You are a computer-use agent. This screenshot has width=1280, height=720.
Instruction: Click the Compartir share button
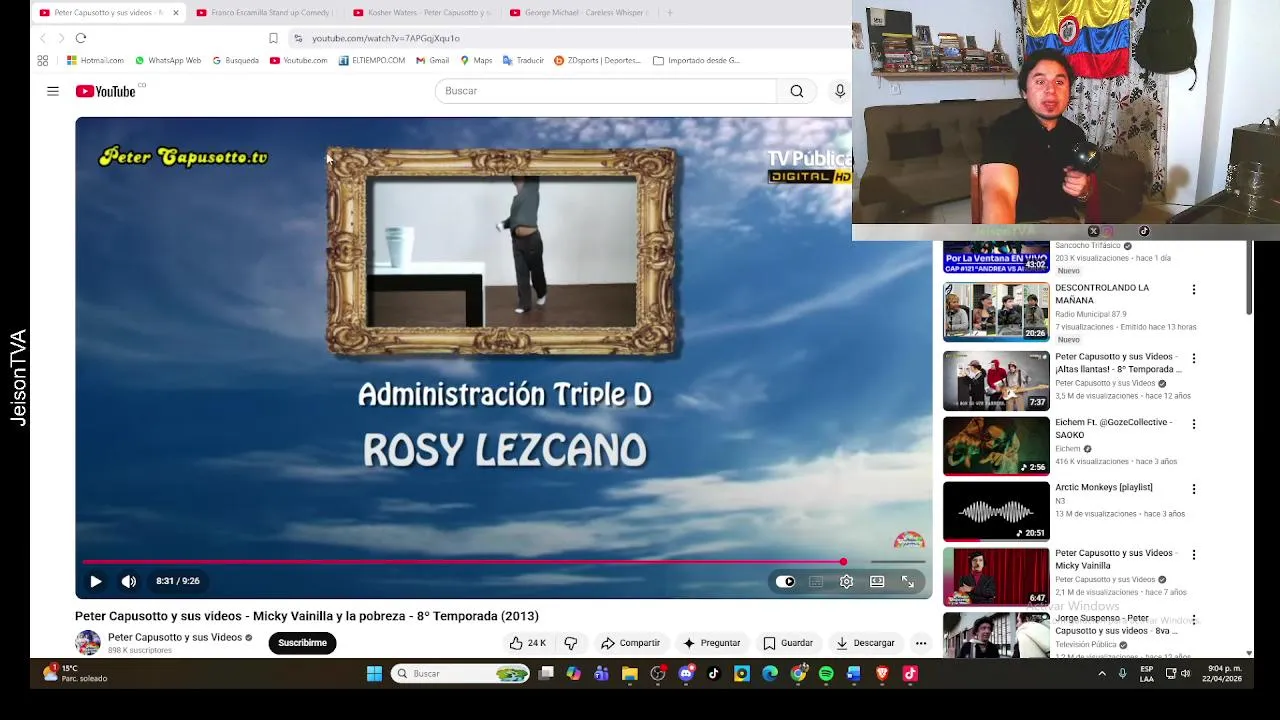(630, 643)
